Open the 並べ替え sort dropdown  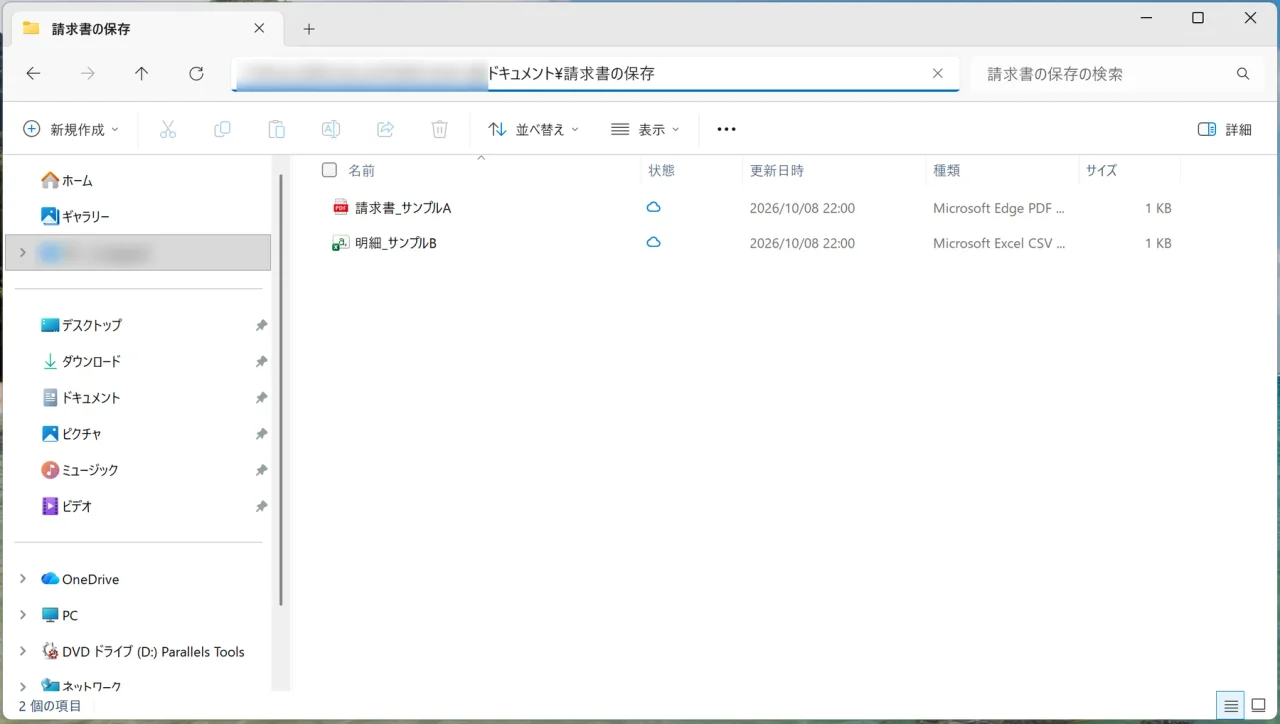tap(533, 129)
